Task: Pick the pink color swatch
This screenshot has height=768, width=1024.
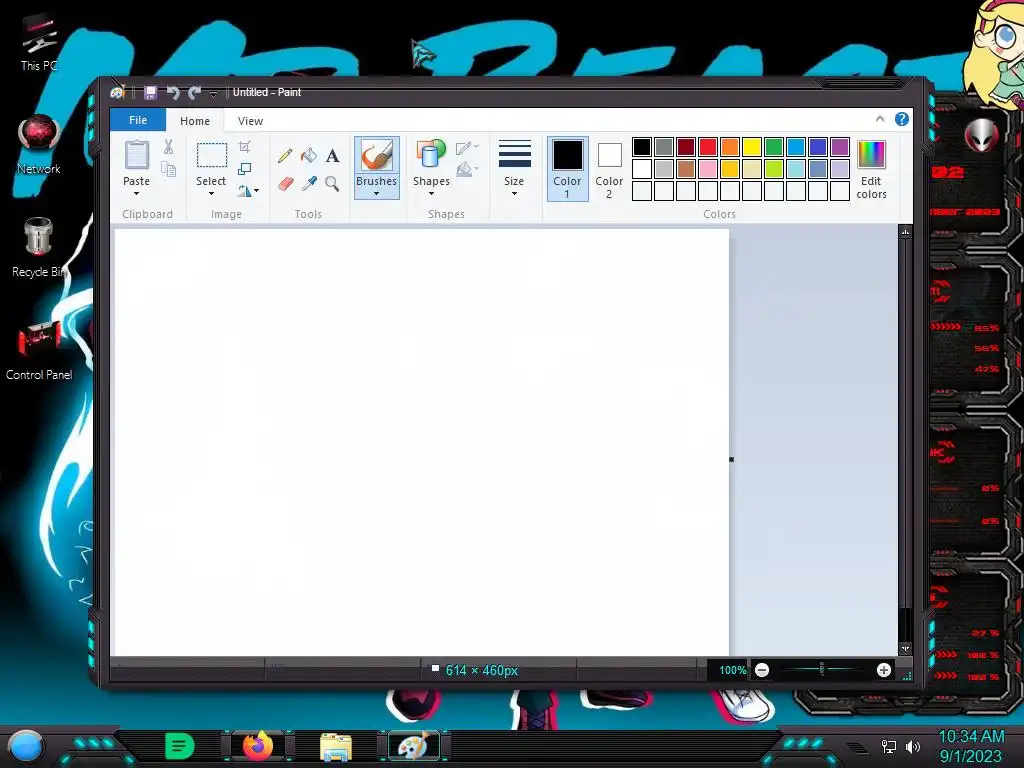Action: coord(708,169)
